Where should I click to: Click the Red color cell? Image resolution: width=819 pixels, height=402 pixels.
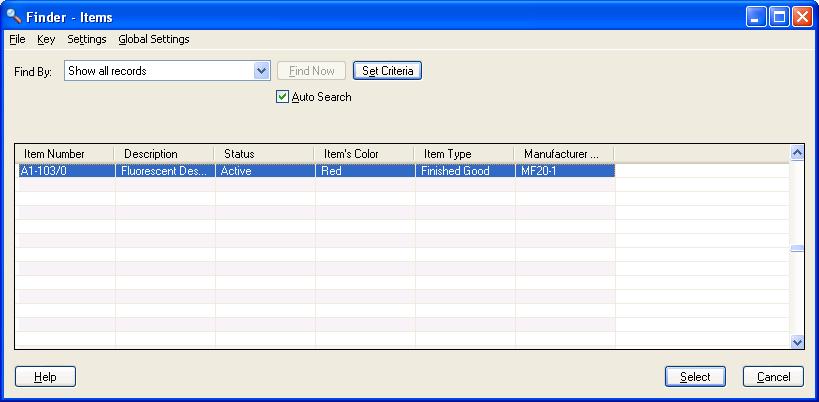[x=365, y=171]
